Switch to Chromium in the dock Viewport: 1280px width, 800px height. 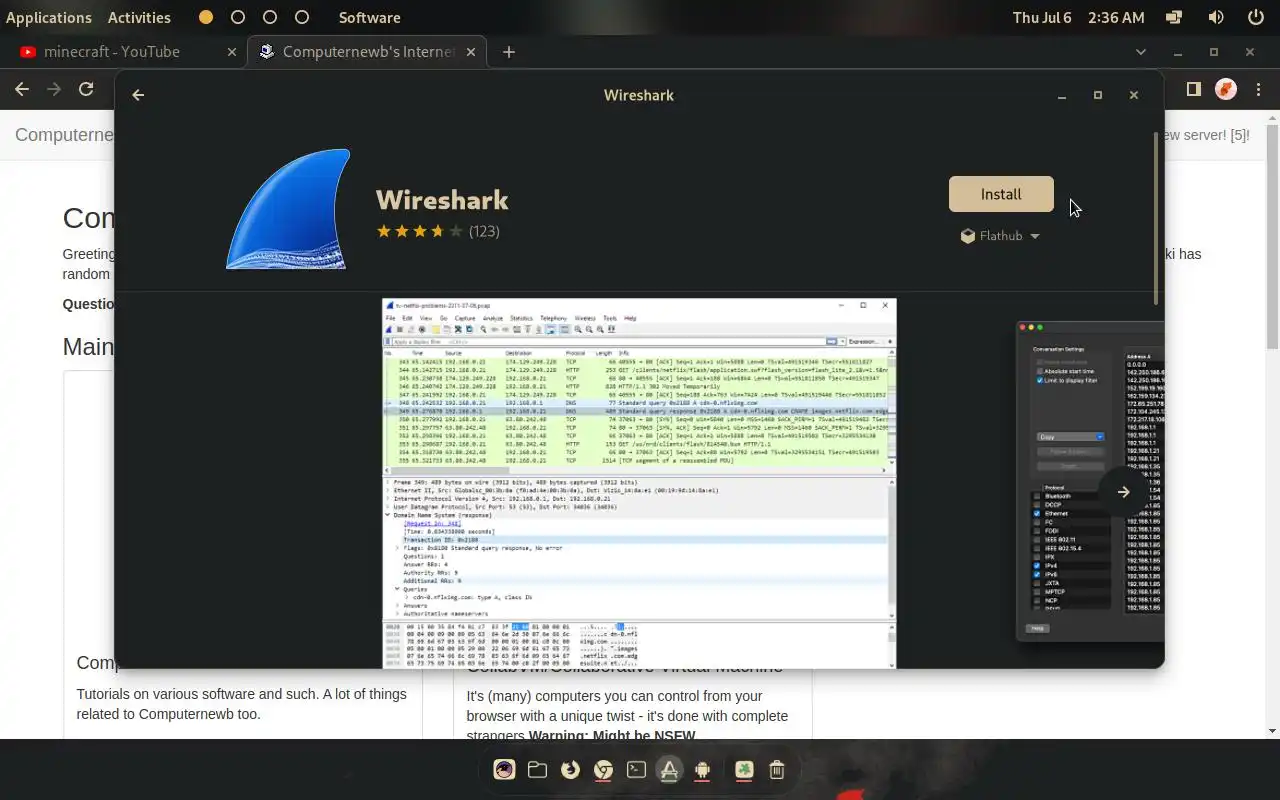coord(603,769)
